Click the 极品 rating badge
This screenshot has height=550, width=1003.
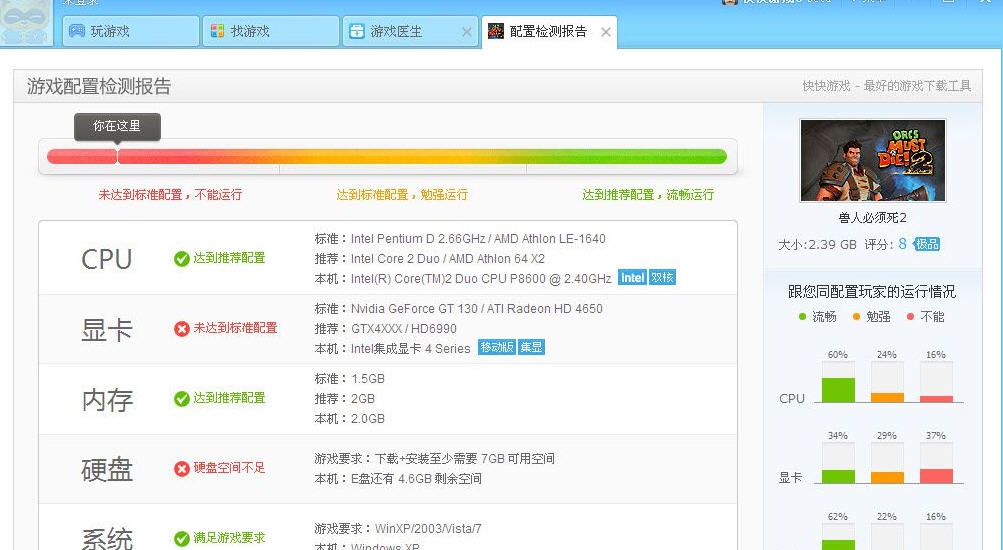point(926,244)
